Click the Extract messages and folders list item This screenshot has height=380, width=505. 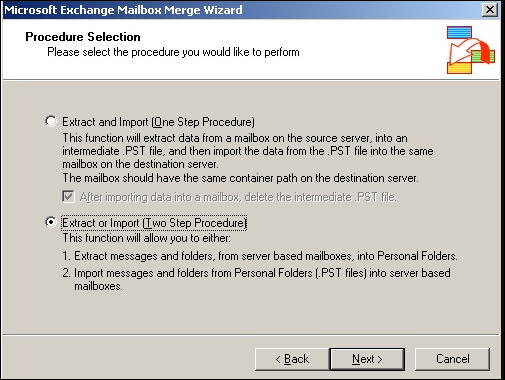coord(260,256)
